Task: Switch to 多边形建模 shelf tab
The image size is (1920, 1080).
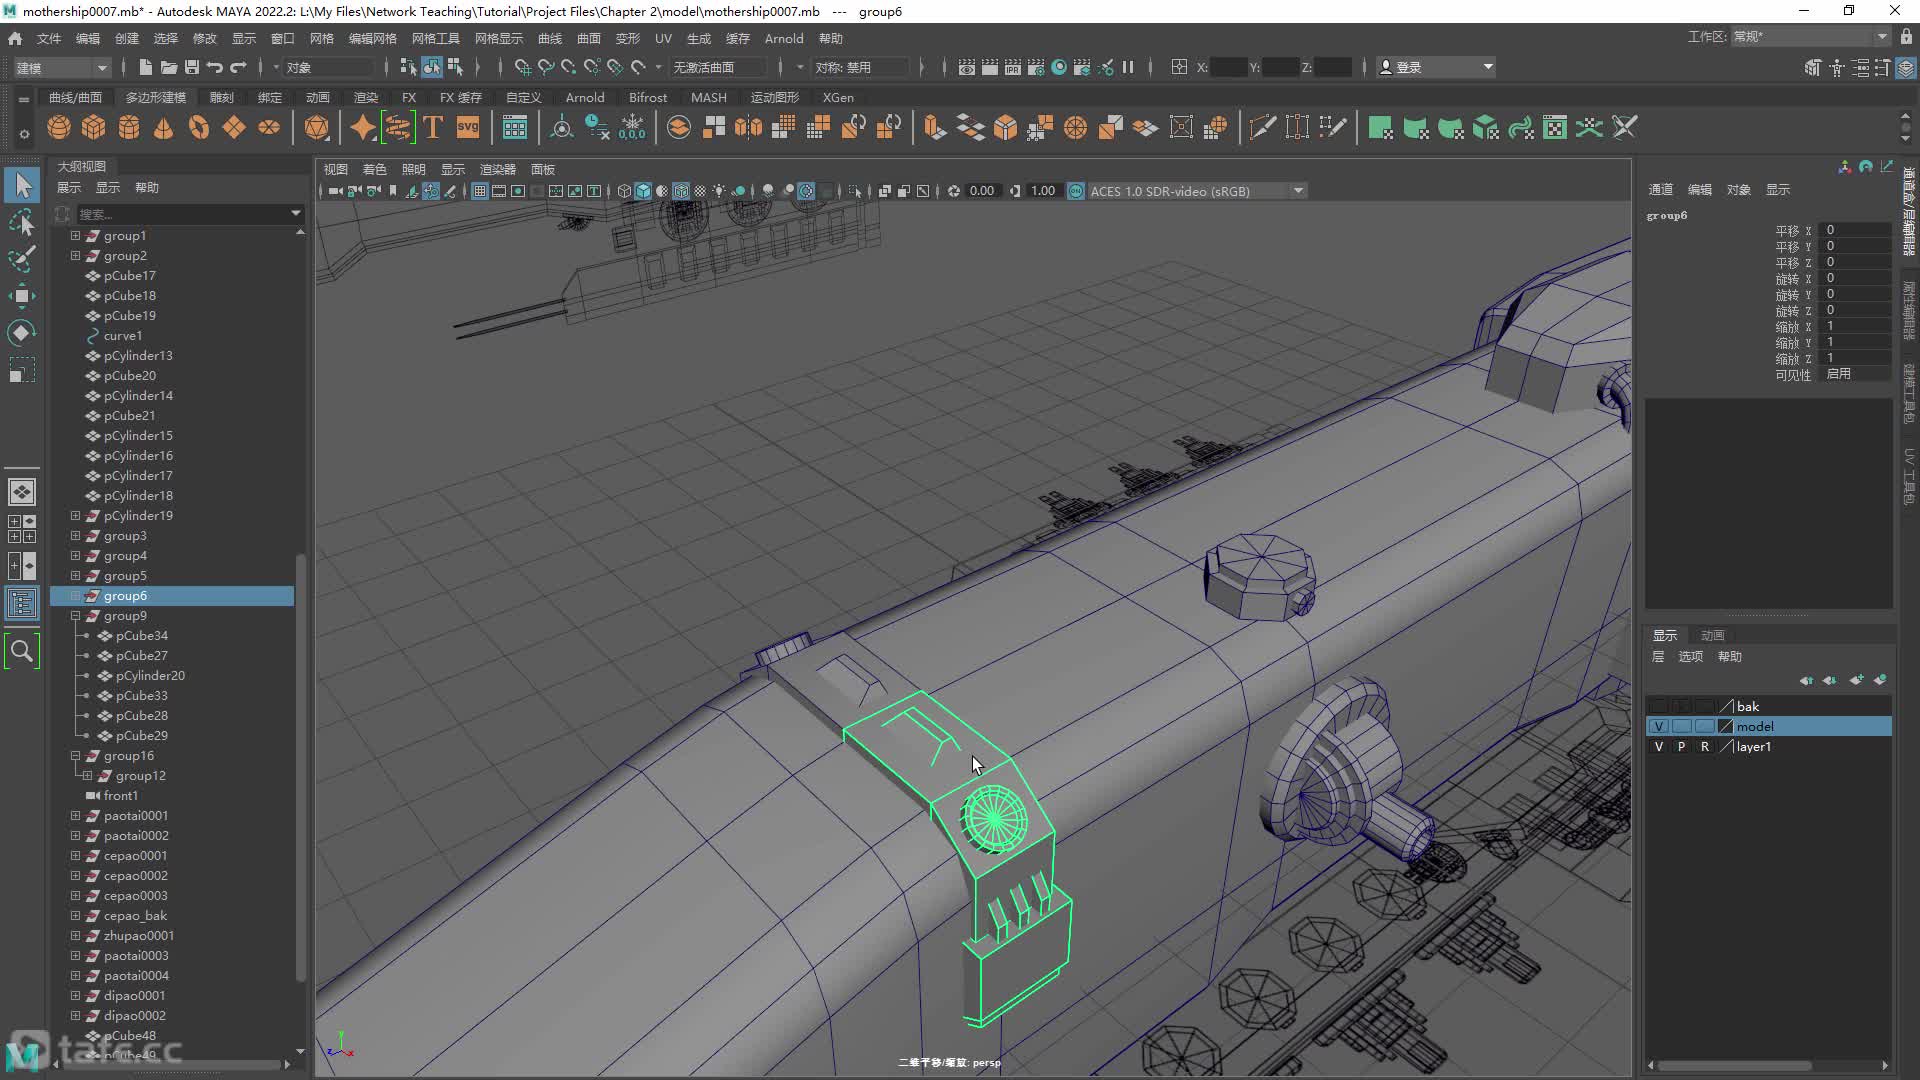Action: pyautogui.click(x=155, y=98)
